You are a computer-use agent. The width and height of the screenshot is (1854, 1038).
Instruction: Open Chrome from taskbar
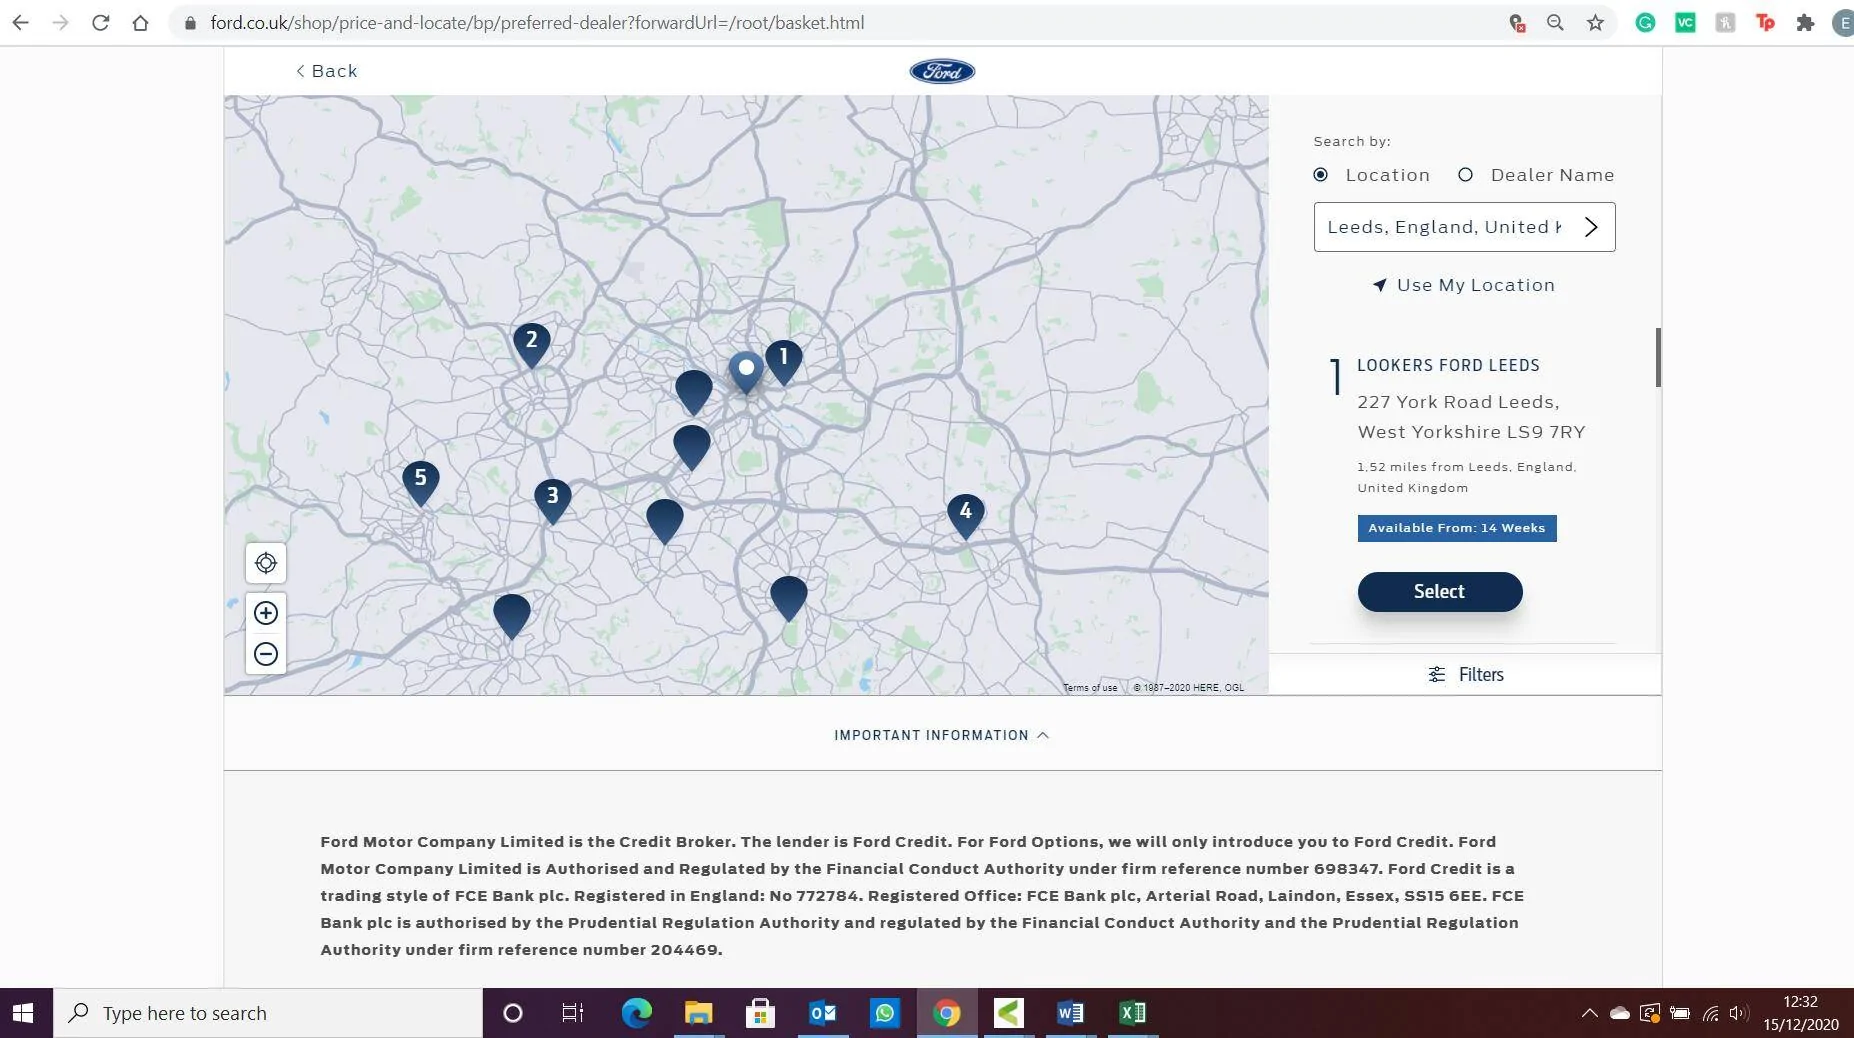[946, 1013]
